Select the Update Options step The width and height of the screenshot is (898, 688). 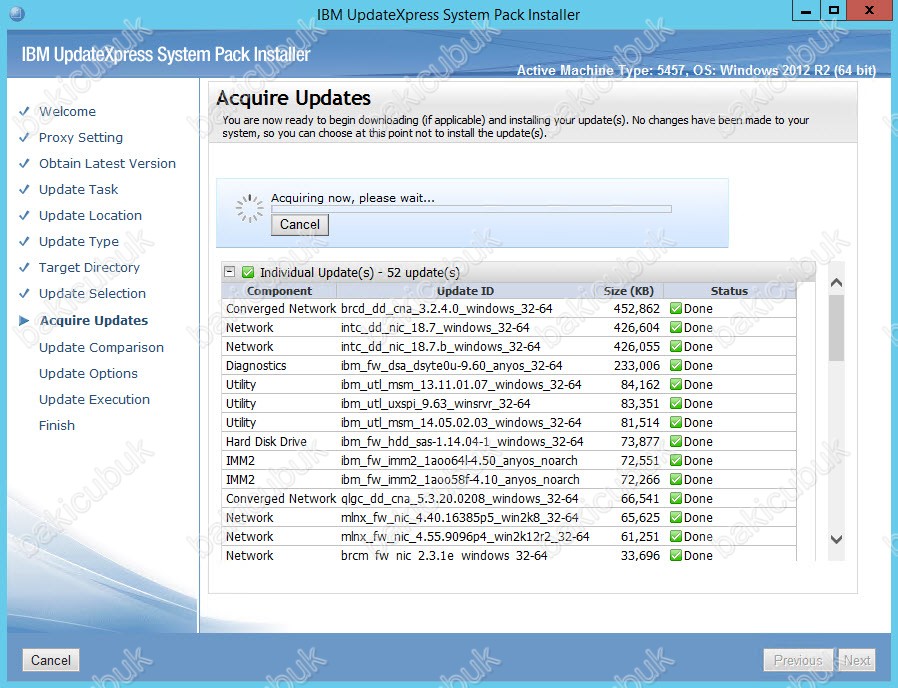88,374
